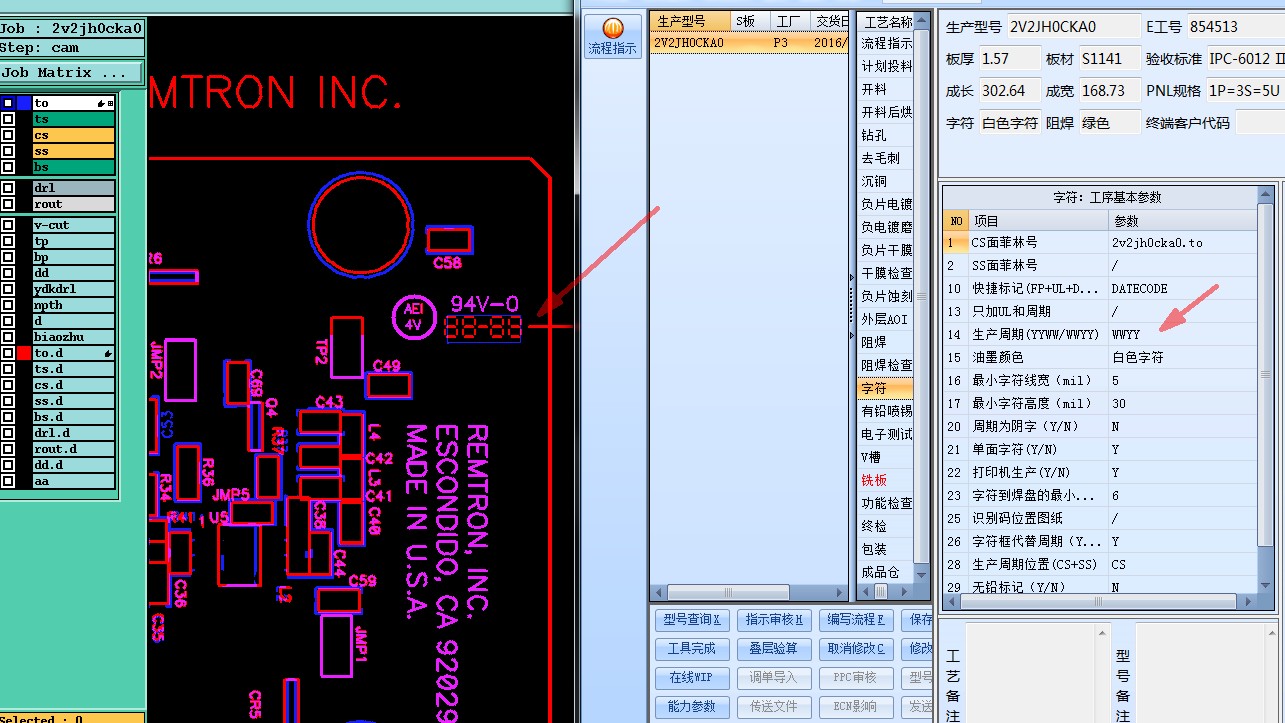Click the blue color box of layer 'to'

pyautogui.click(x=24, y=103)
